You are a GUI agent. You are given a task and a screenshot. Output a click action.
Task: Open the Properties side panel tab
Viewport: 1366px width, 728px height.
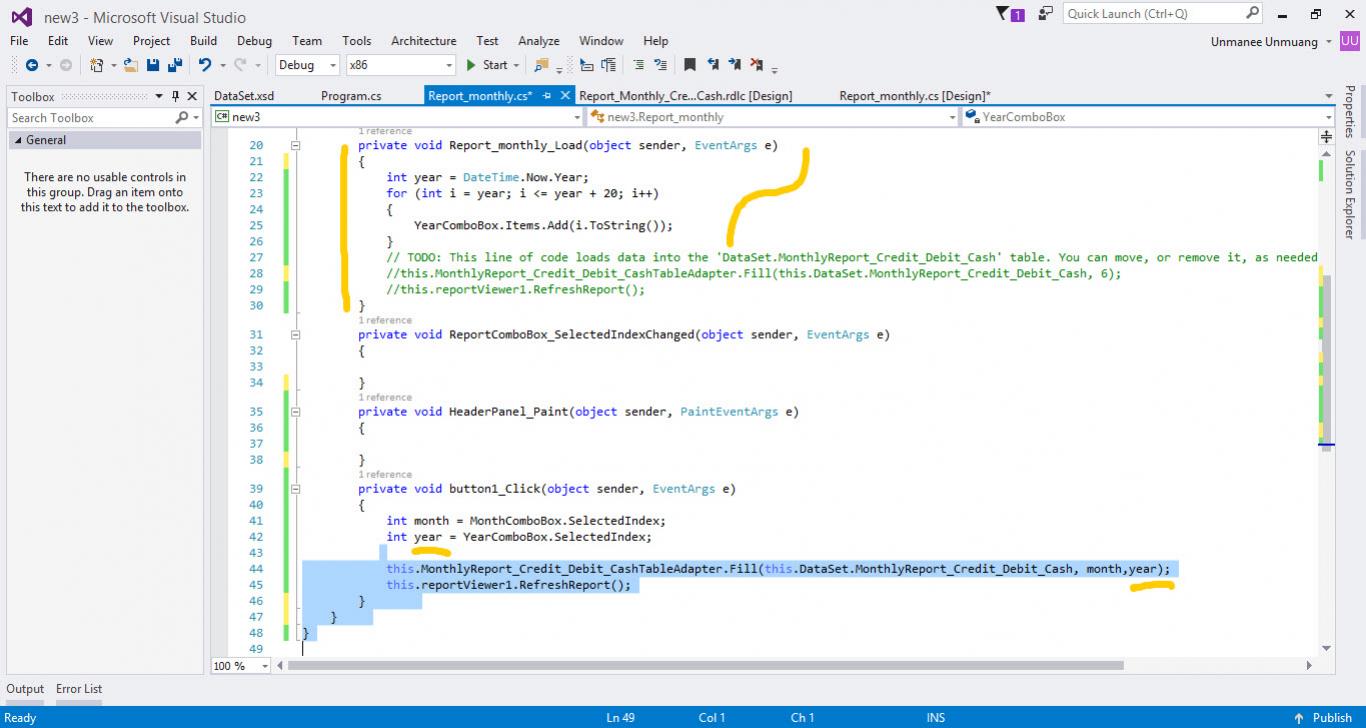(x=1349, y=111)
